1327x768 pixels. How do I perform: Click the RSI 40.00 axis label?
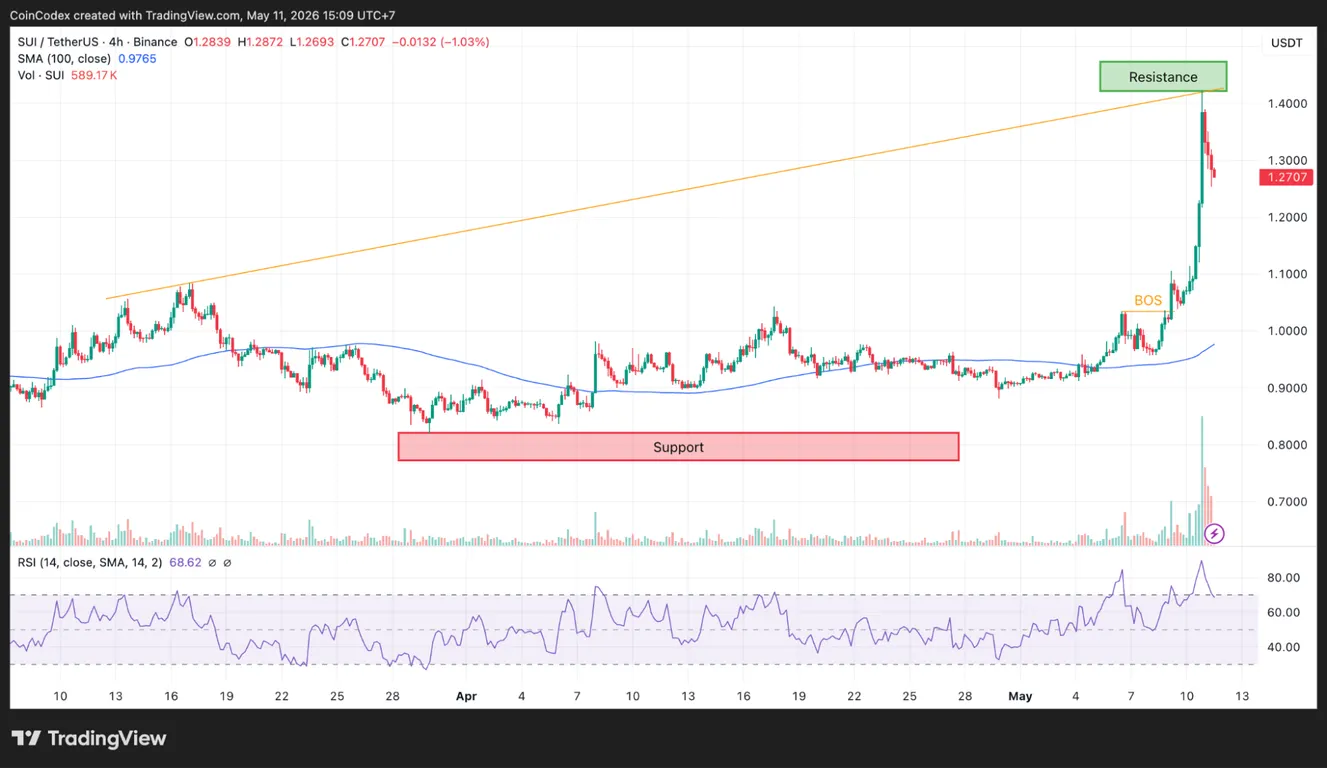click(1284, 647)
